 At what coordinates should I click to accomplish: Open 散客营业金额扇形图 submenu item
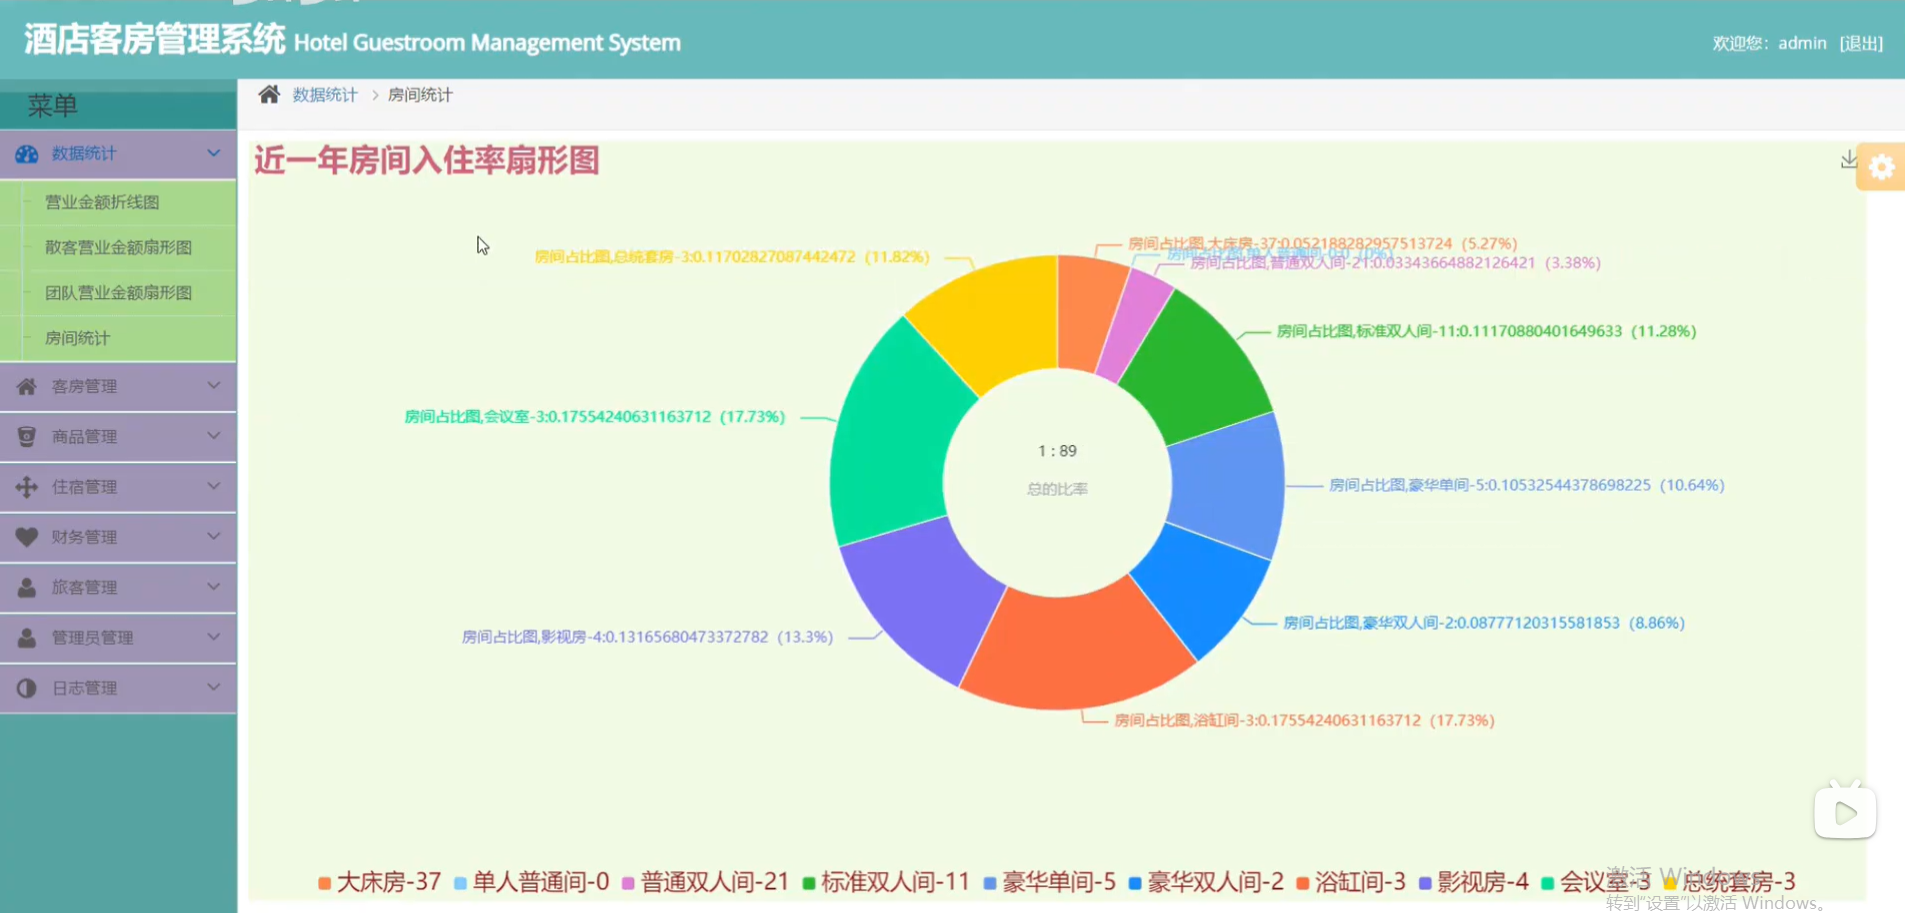[118, 247]
